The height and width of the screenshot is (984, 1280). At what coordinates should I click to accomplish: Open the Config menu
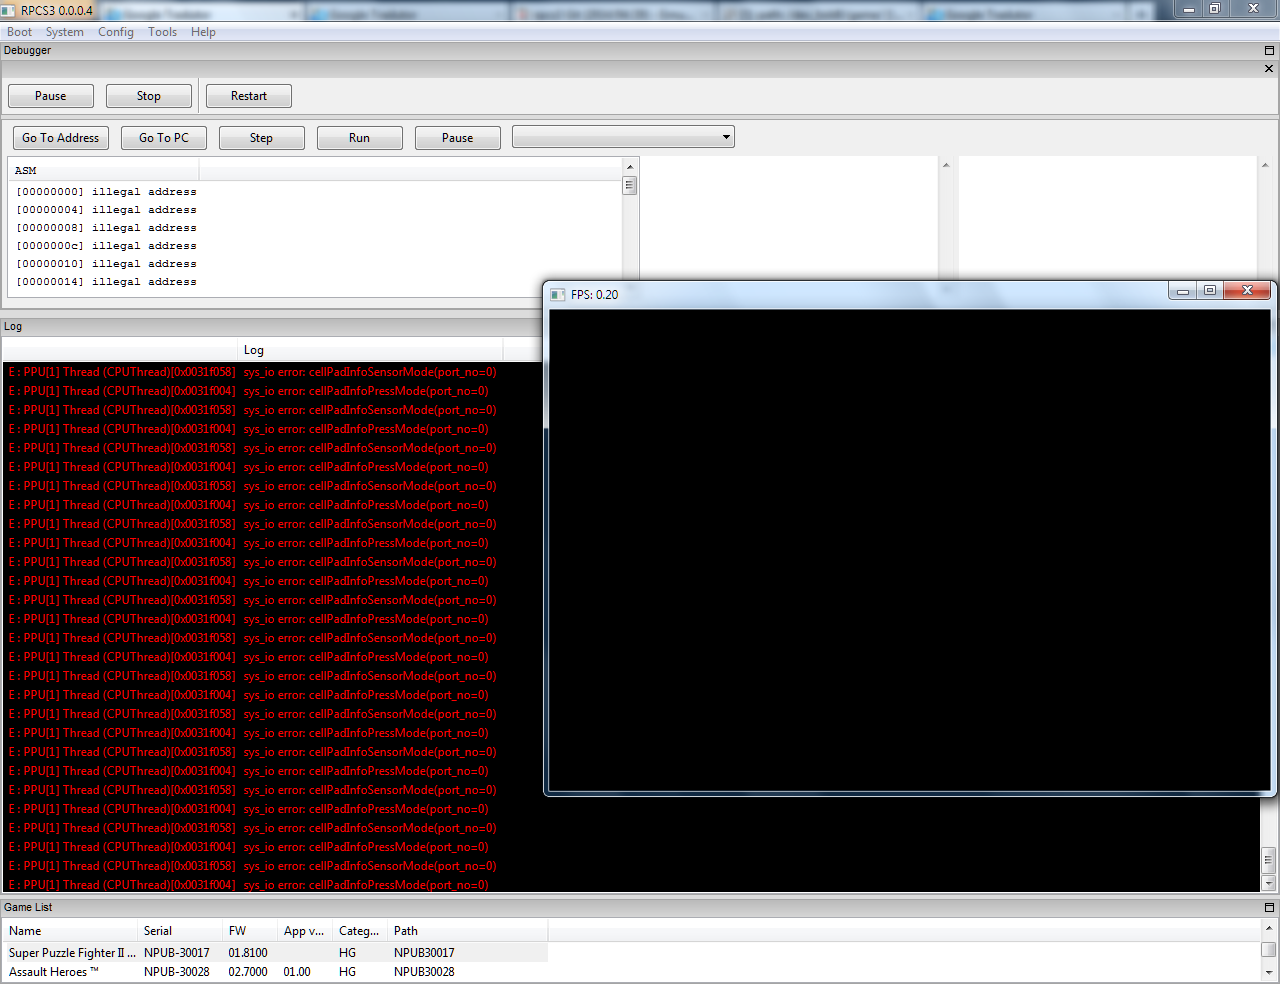click(115, 32)
